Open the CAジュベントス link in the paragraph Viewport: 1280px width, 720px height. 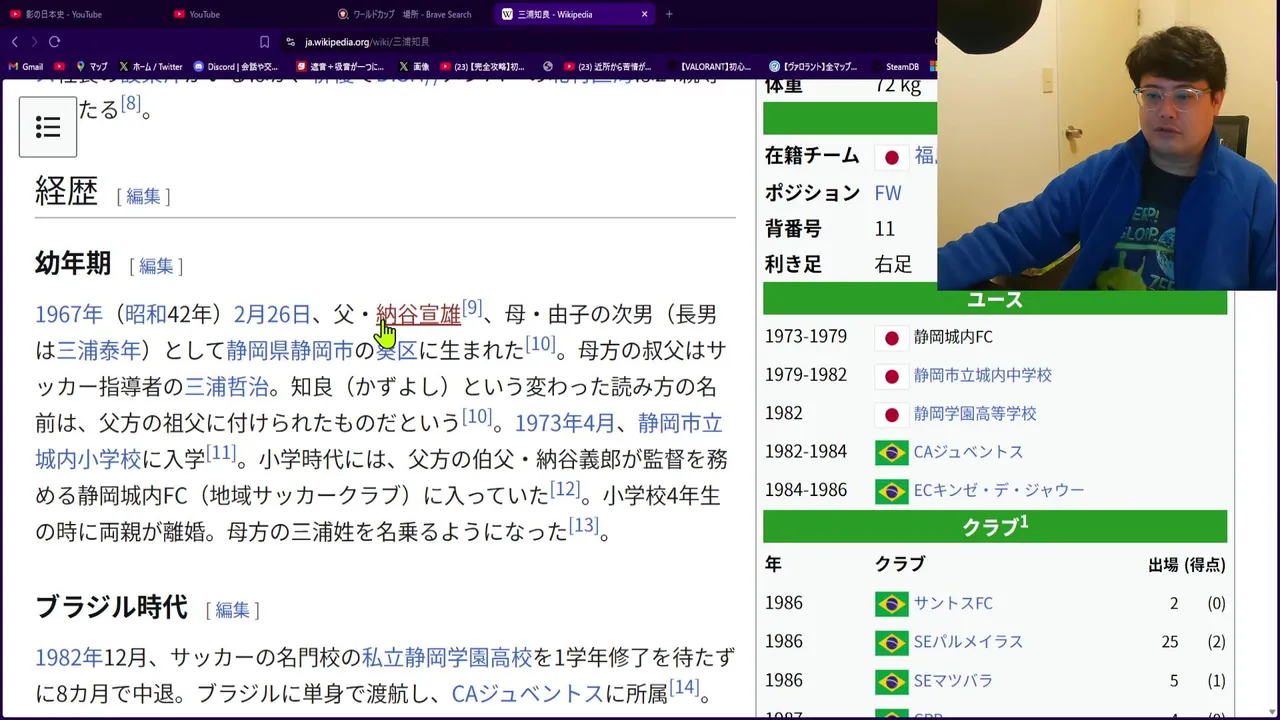pos(527,693)
